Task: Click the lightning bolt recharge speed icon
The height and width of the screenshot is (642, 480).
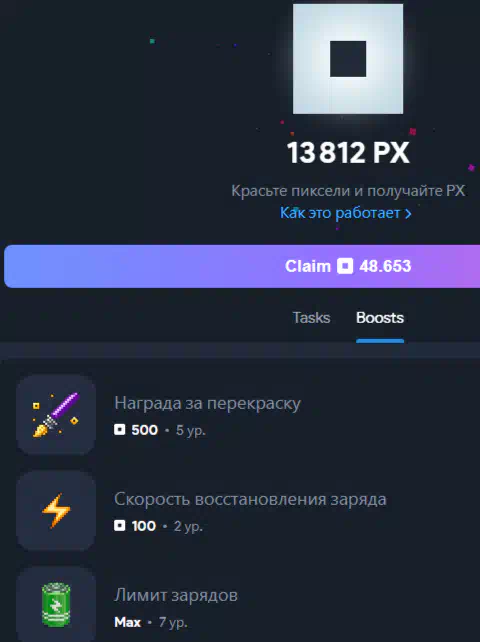Action: tap(56, 511)
